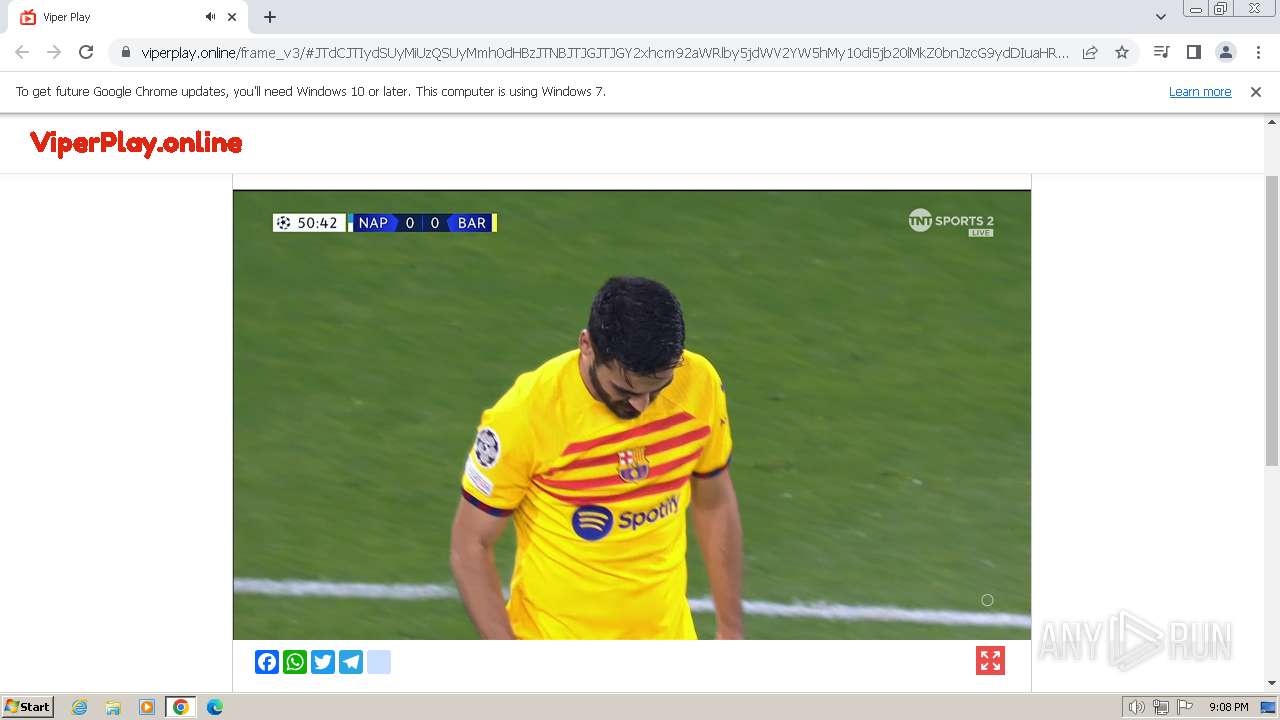
Task: View site security lock information
Action: click(x=126, y=52)
